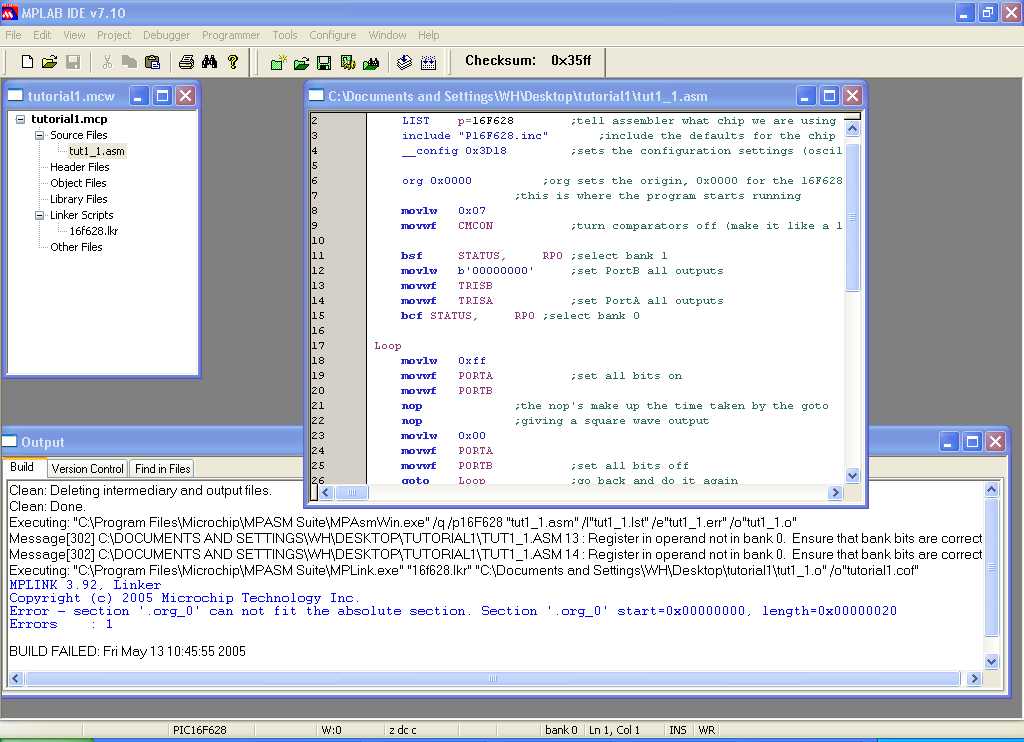The width and height of the screenshot is (1024, 742).
Task: Click the Open File toolbar icon
Action: click(49, 62)
